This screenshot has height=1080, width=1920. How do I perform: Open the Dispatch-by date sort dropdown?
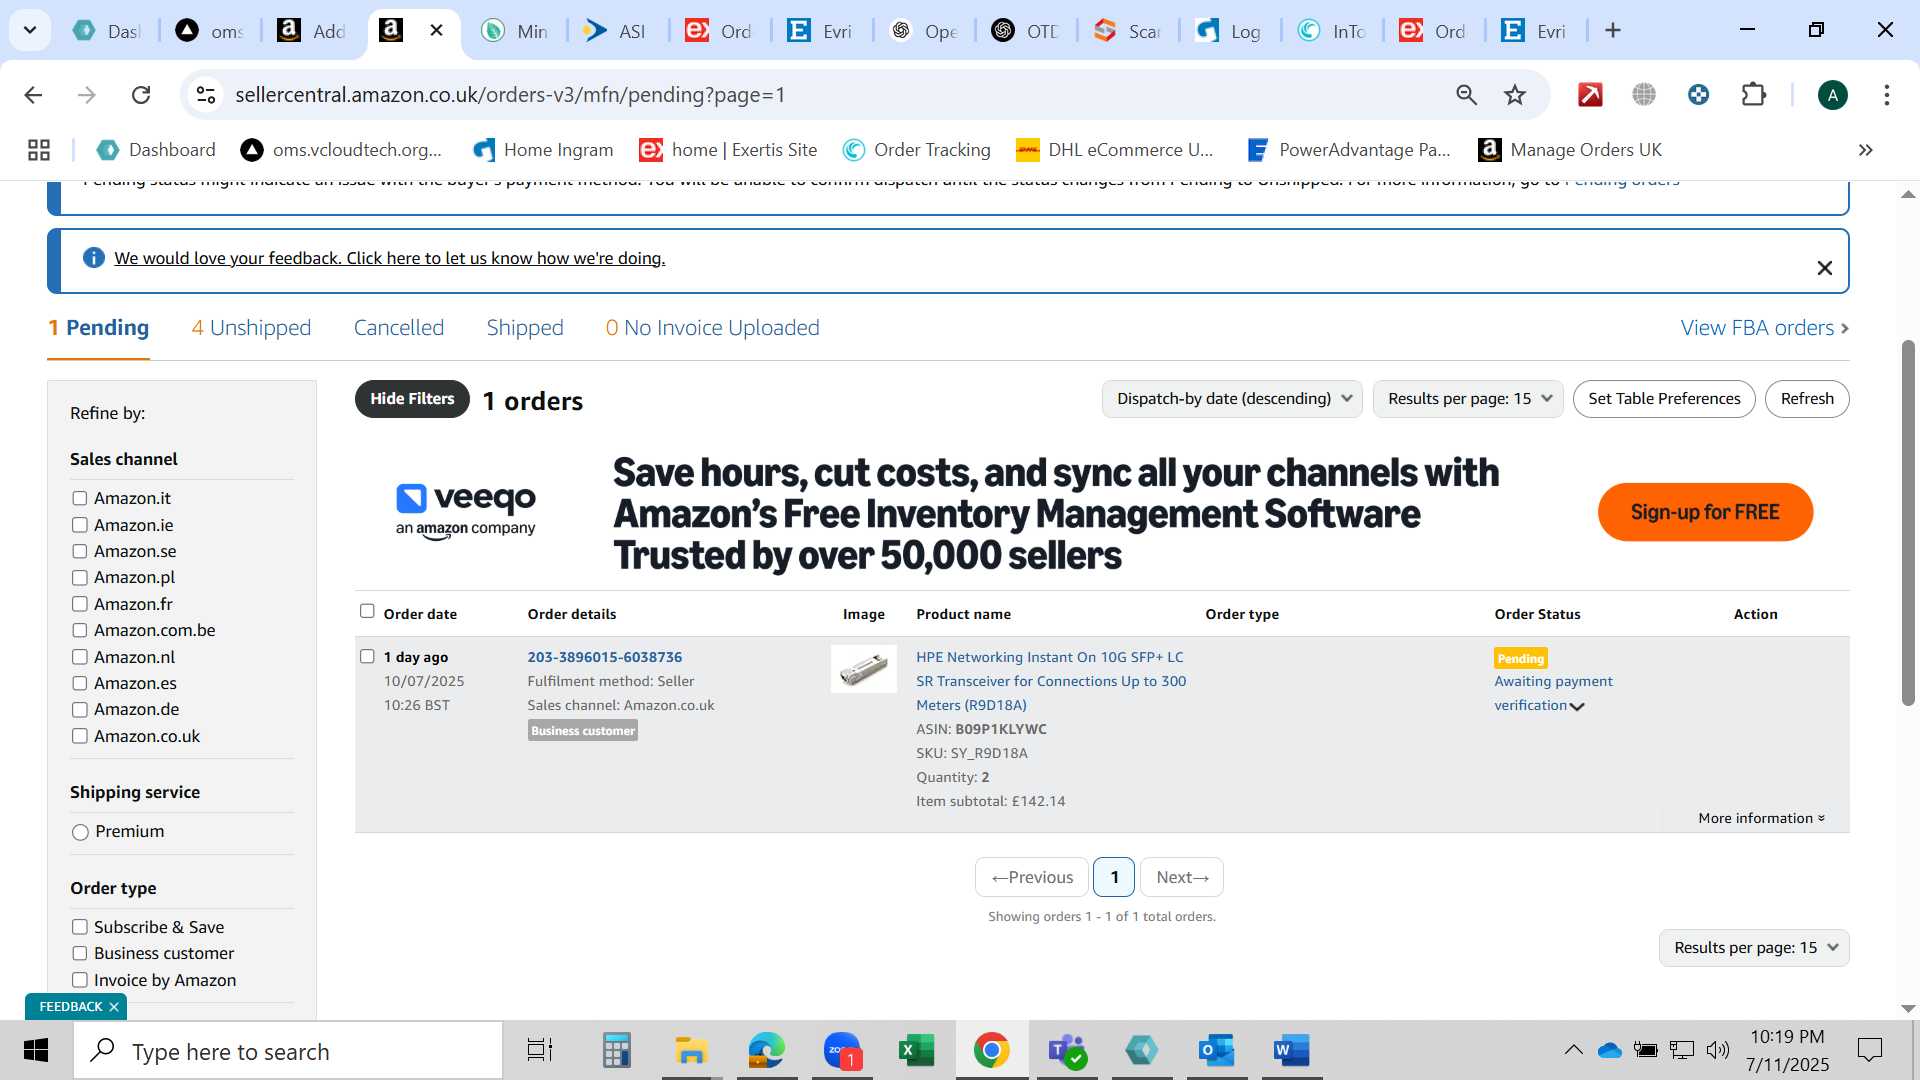tap(1232, 399)
